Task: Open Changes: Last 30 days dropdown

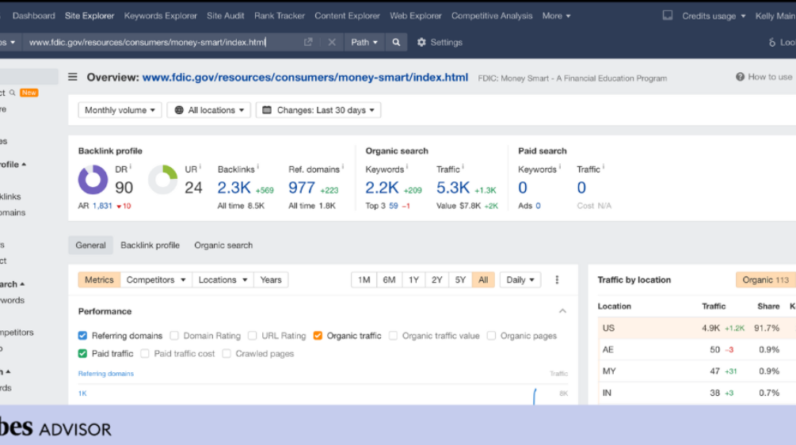Action: click(318, 110)
